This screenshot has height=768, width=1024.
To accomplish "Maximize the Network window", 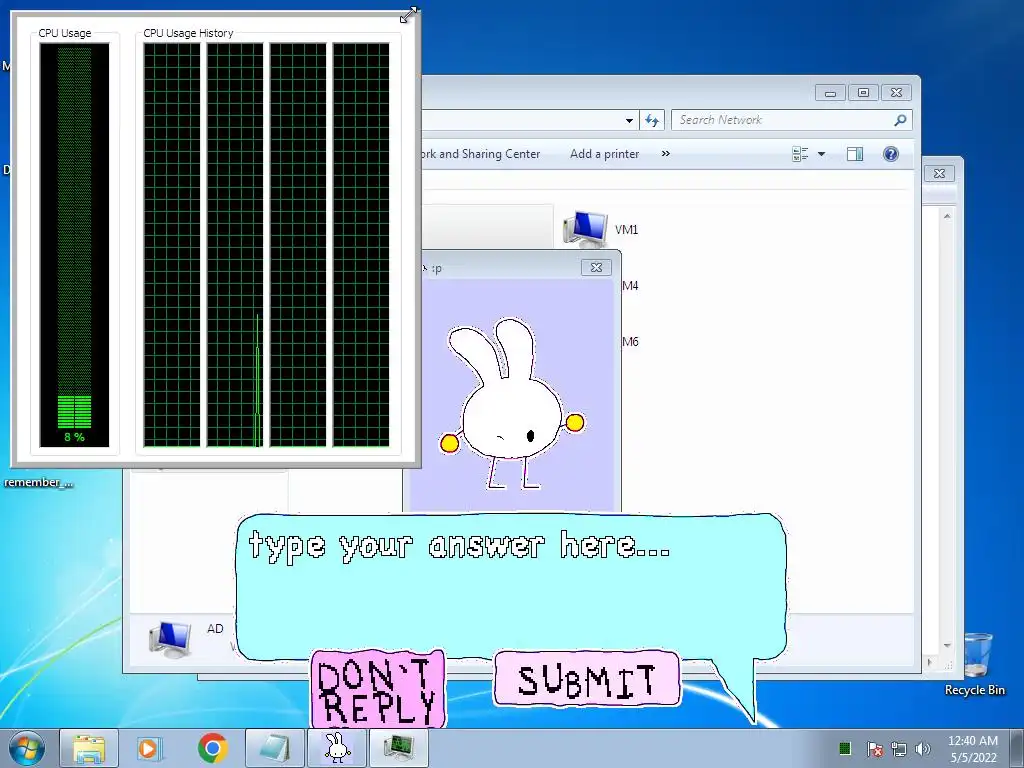I will pyautogui.click(x=863, y=93).
